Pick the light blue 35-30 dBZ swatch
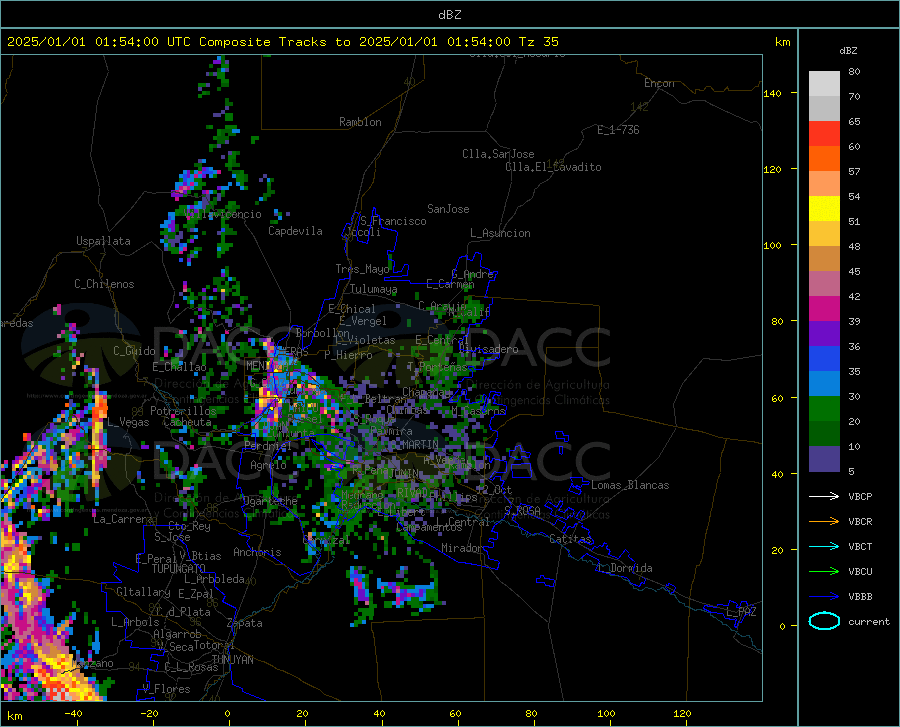 click(824, 384)
